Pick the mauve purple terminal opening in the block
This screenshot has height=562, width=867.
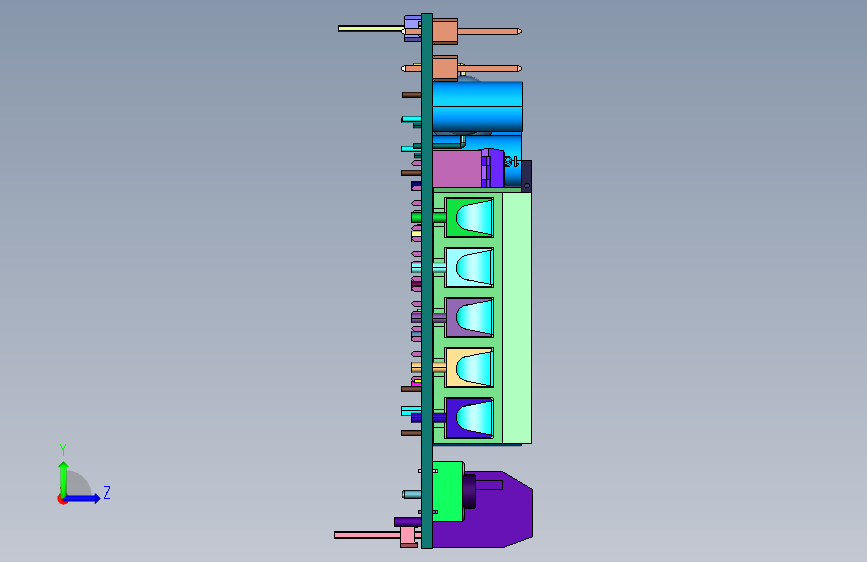[469, 317]
